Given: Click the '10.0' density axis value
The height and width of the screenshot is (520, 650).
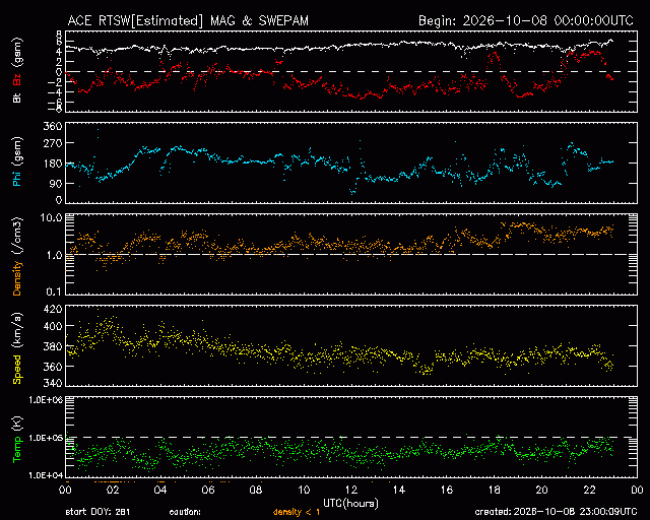Looking at the screenshot, I should click(51, 217).
